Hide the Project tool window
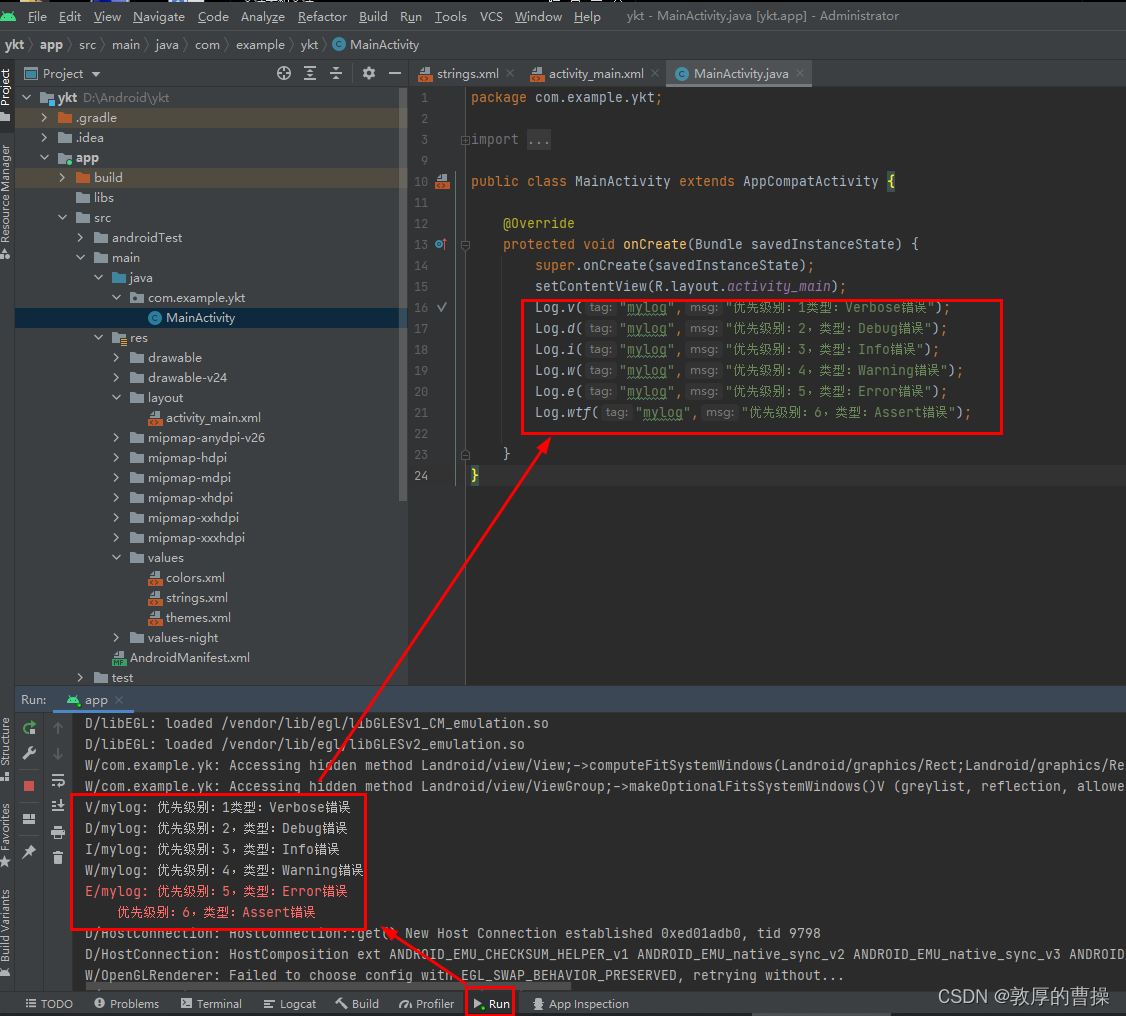1126x1016 pixels. 394,73
